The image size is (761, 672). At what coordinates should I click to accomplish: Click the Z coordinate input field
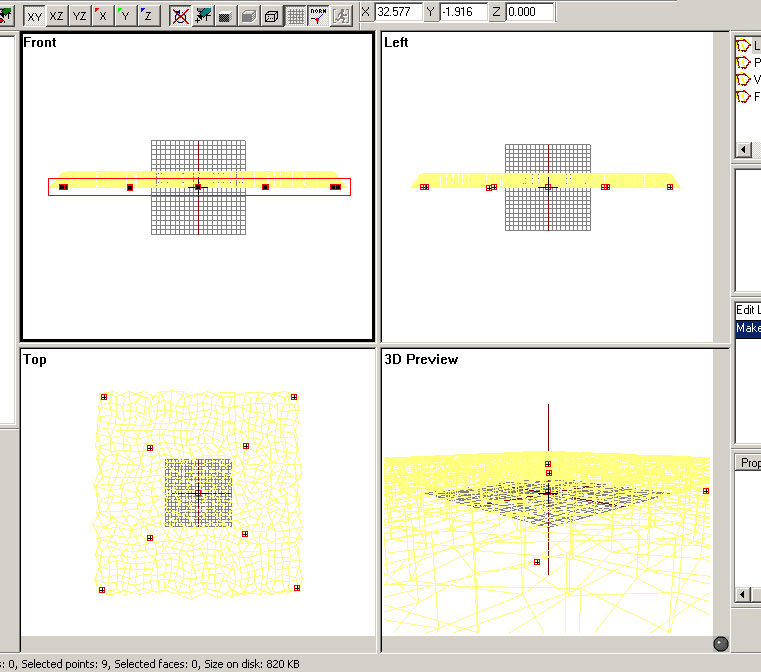click(530, 12)
